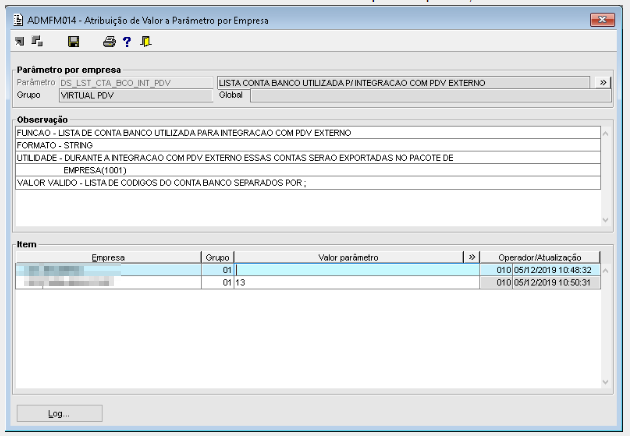The image size is (630, 436).
Task: Open help with the question mark icon
Action: pyautogui.click(x=127, y=41)
